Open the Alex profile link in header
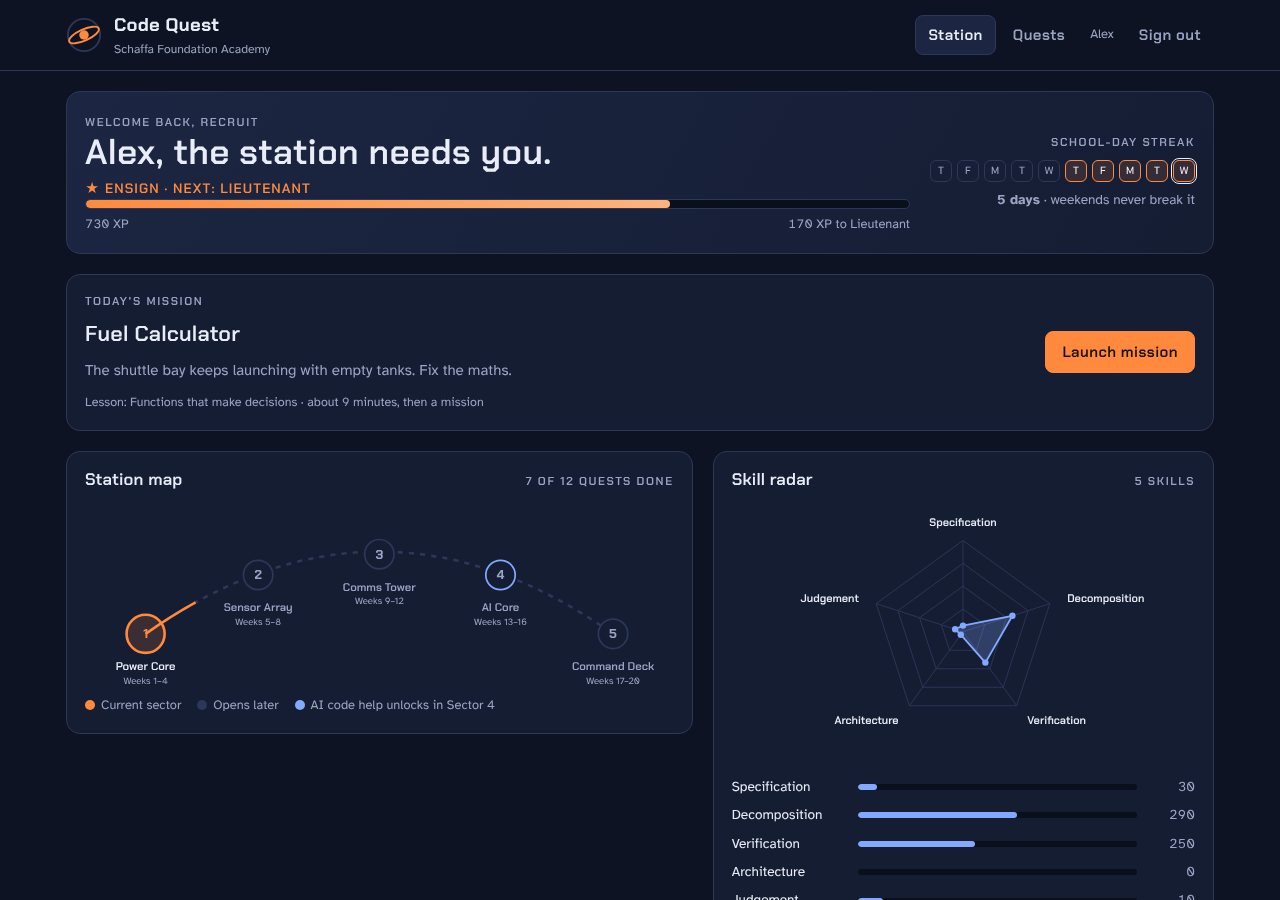 pyautogui.click(x=1102, y=34)
